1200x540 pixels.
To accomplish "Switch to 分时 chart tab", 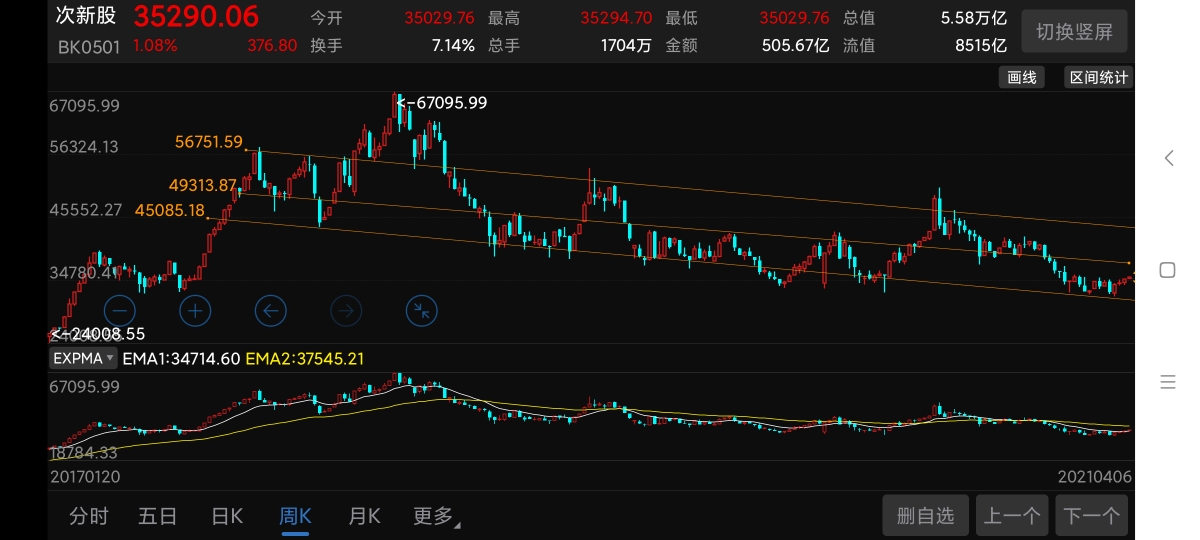I will [88, 516].
